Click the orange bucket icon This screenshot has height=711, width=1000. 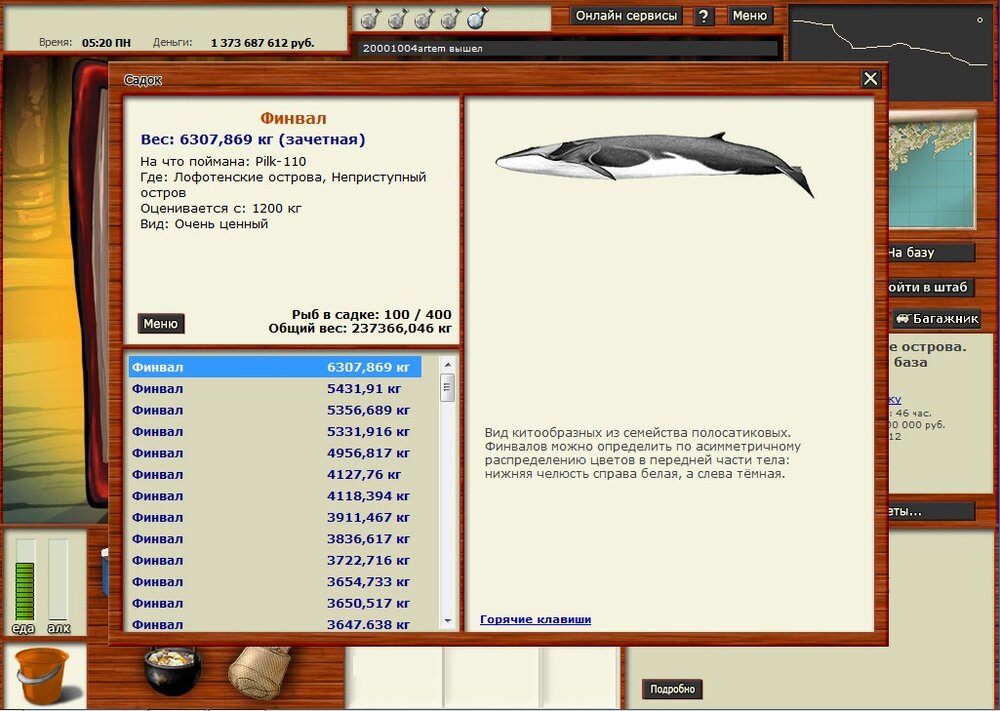42,676
